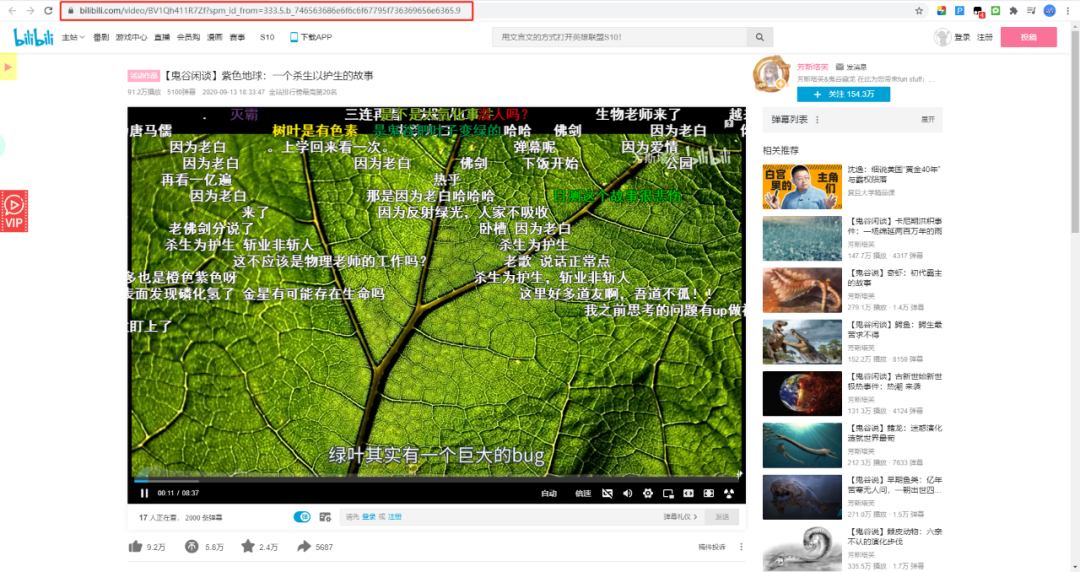Viewport: 1080px width, 572px height.
Task: Click the radiation-shaped icon in player bar
Action: tap(729, 493)
